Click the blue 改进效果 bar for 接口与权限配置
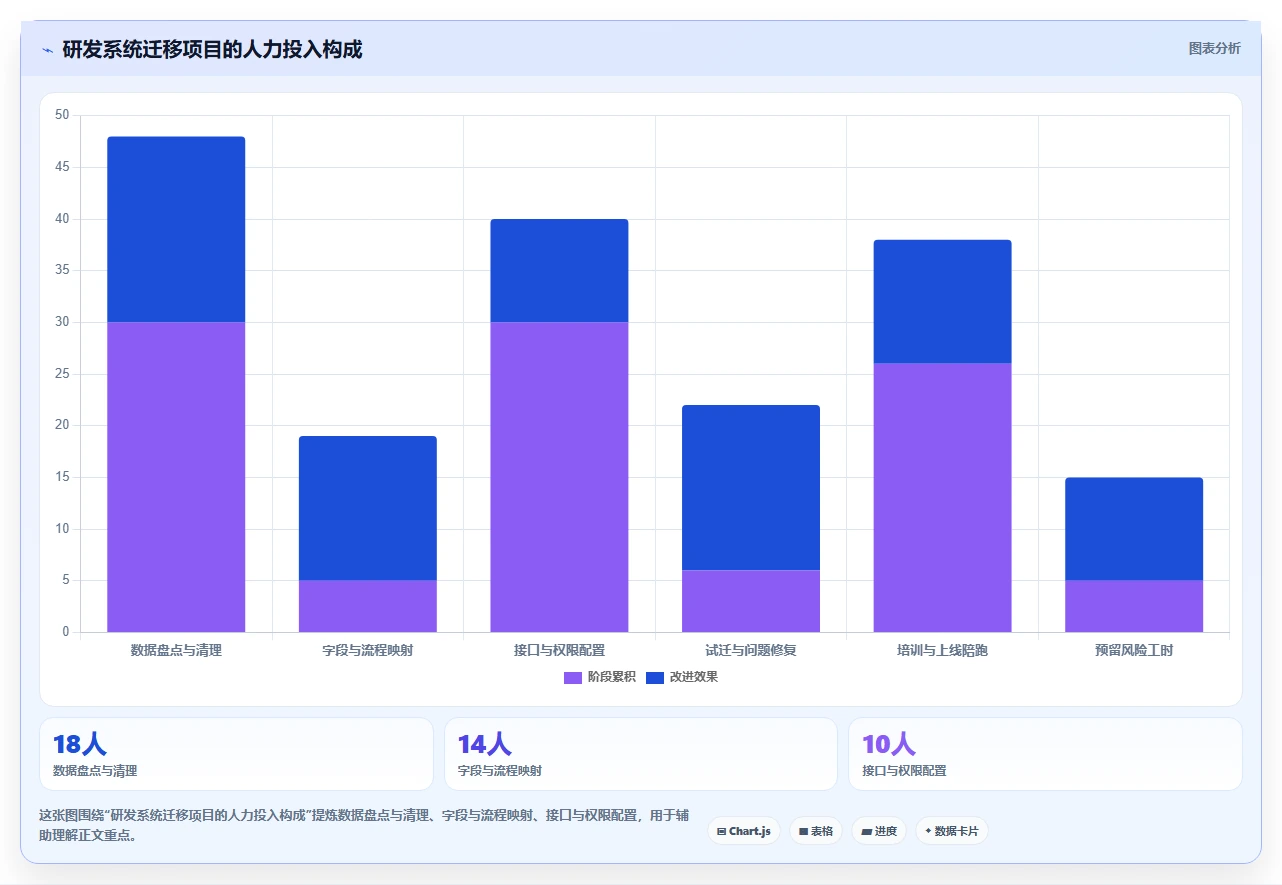 (x=559, y=270)
